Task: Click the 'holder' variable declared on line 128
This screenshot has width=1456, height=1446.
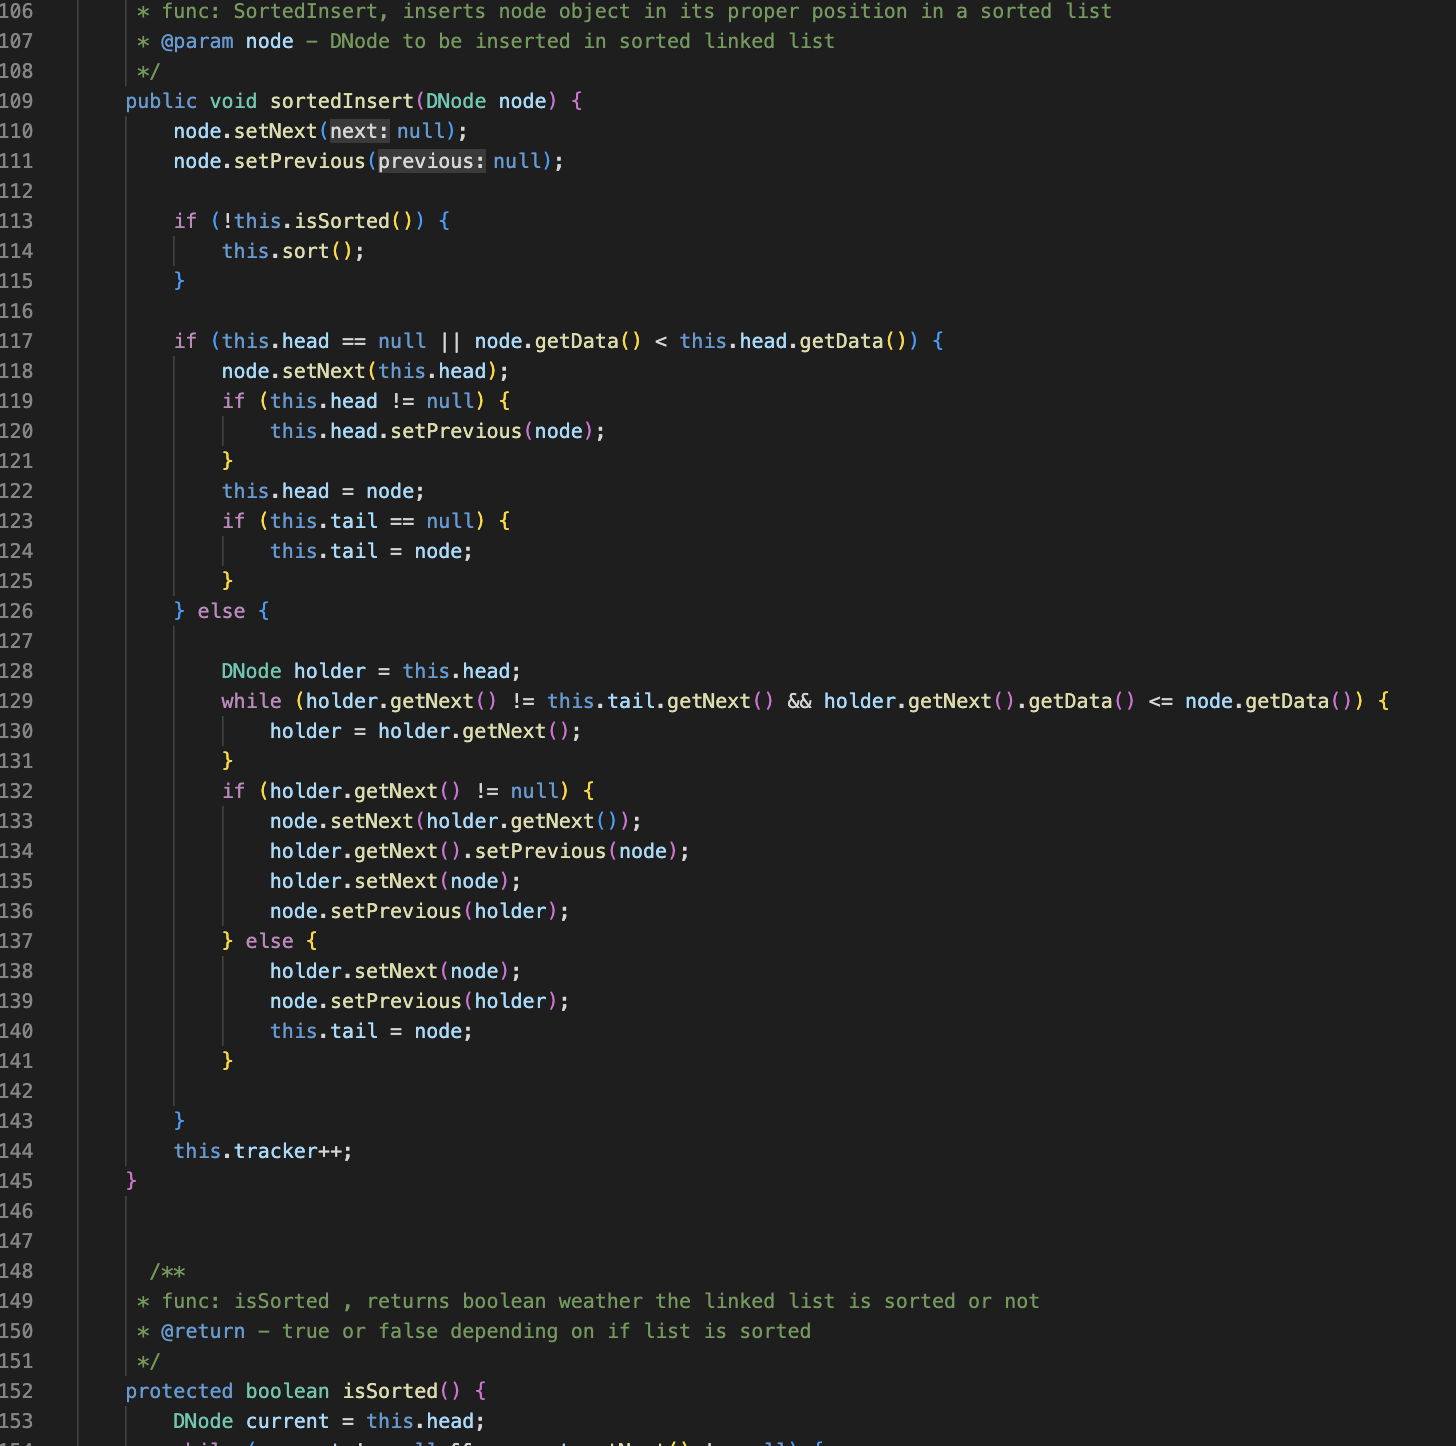Action: point(330,671)
